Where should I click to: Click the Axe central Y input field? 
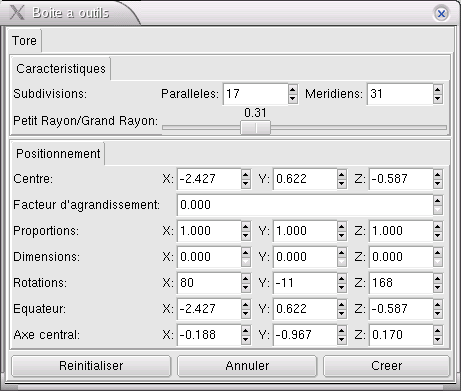[x=305, y=335]
